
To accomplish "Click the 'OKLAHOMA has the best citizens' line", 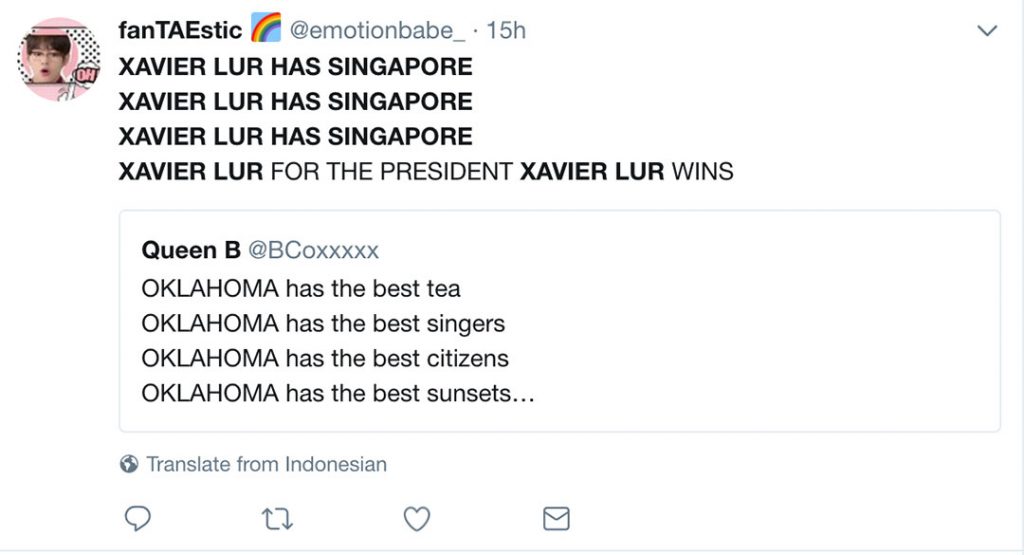I will pyautogui.click(x=325, y=358).
